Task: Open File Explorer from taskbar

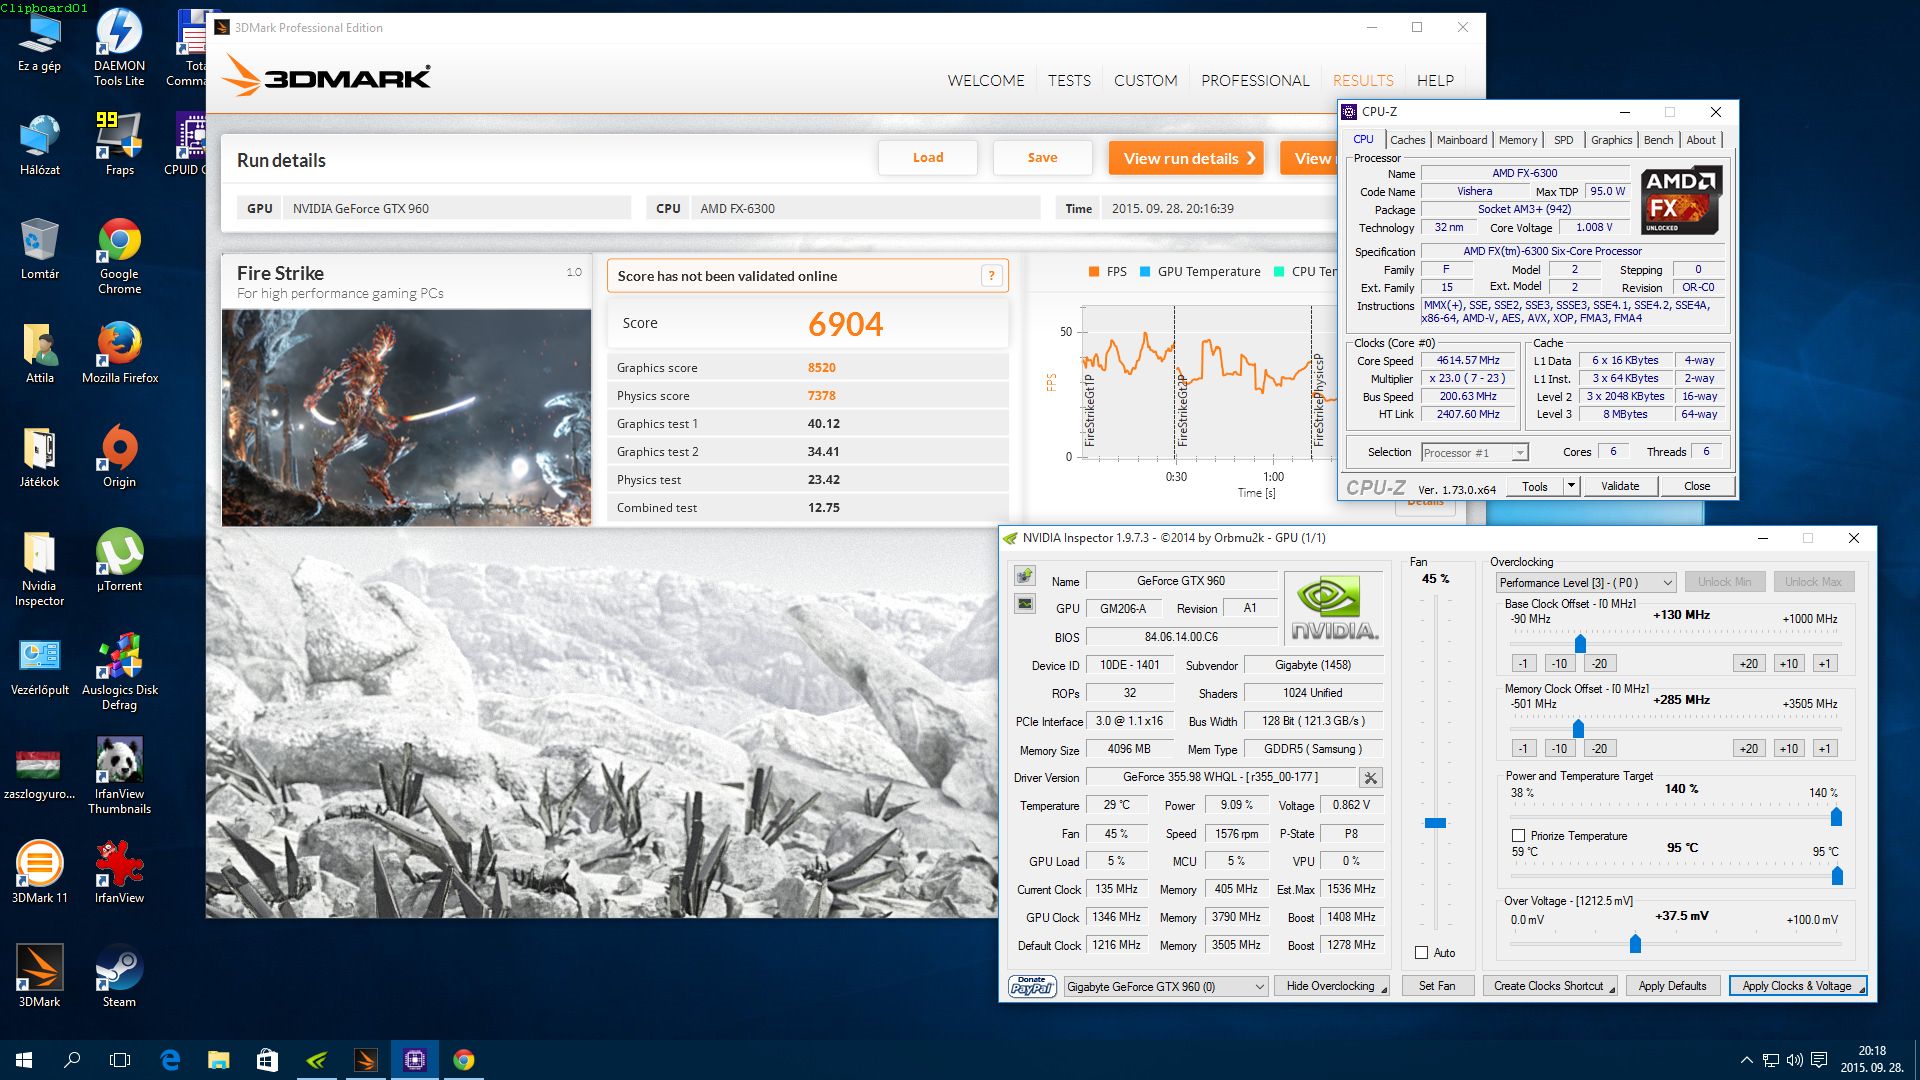Action: pyautogui.click(x=219, y=1060)
